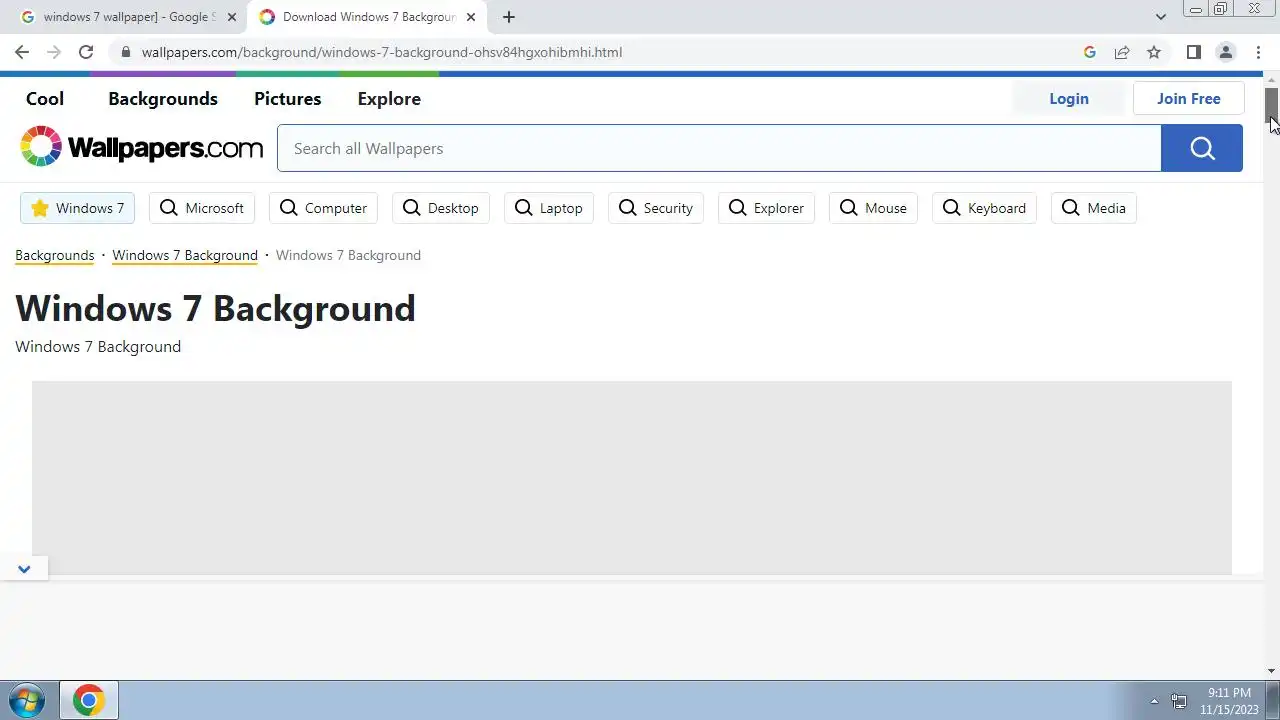This screenshot has height=720, width=1280.
Task: Click the vertical scrollbar thumb
Action: coord(1272,104)
